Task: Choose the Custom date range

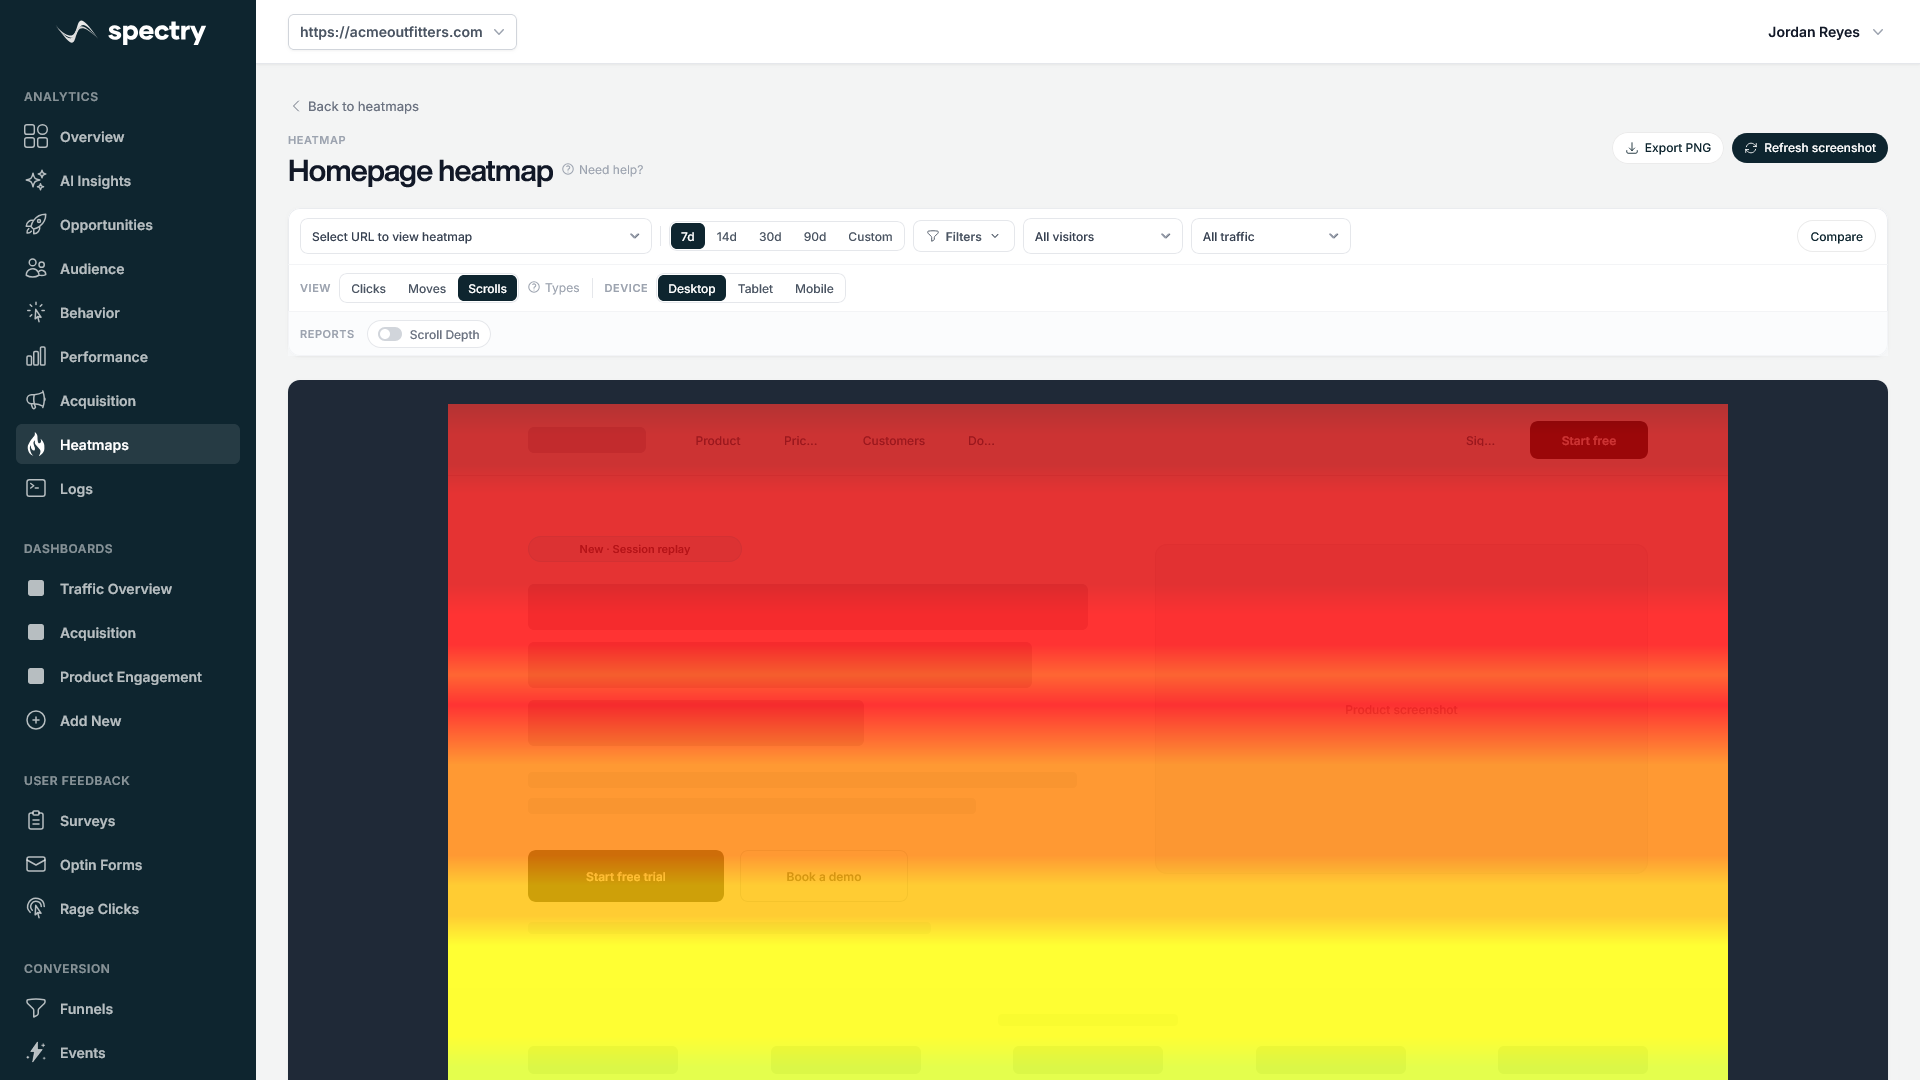Action: pos(870,236)
